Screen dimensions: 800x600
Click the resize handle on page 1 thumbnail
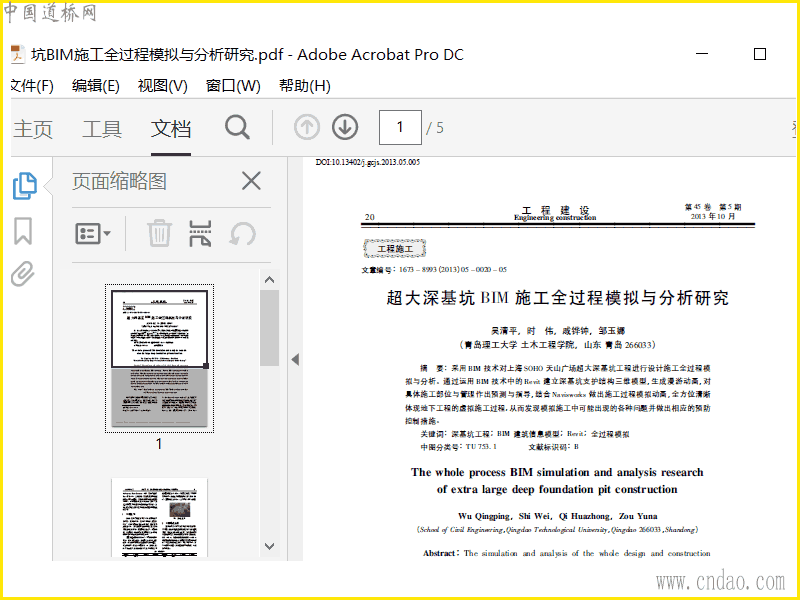pyautogui.click(x=206, y=366)
